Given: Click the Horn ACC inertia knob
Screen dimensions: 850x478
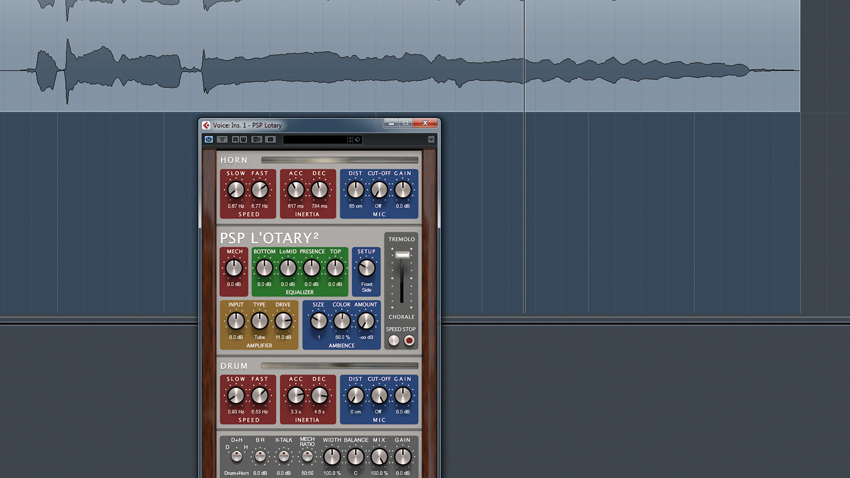Looking at the screenshot, I should [295, 190].
